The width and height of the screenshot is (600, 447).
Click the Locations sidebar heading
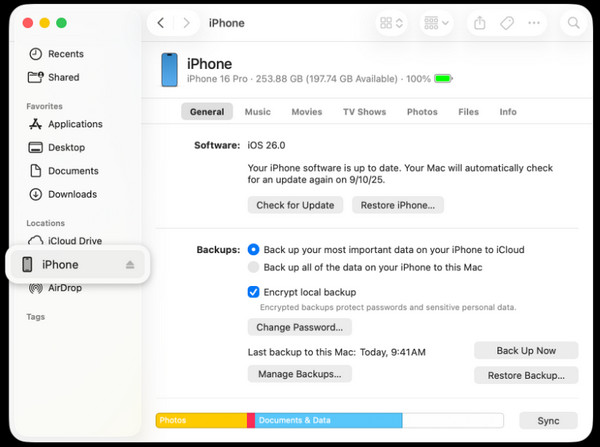coord(46,223)
